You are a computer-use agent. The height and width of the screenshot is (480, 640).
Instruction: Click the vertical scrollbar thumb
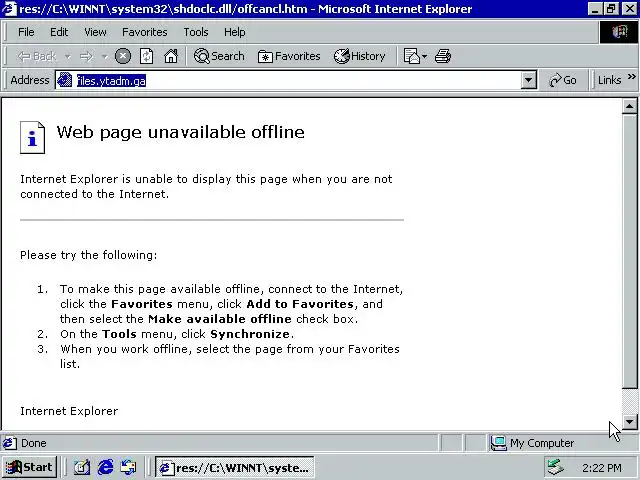[x=629, y=251]
